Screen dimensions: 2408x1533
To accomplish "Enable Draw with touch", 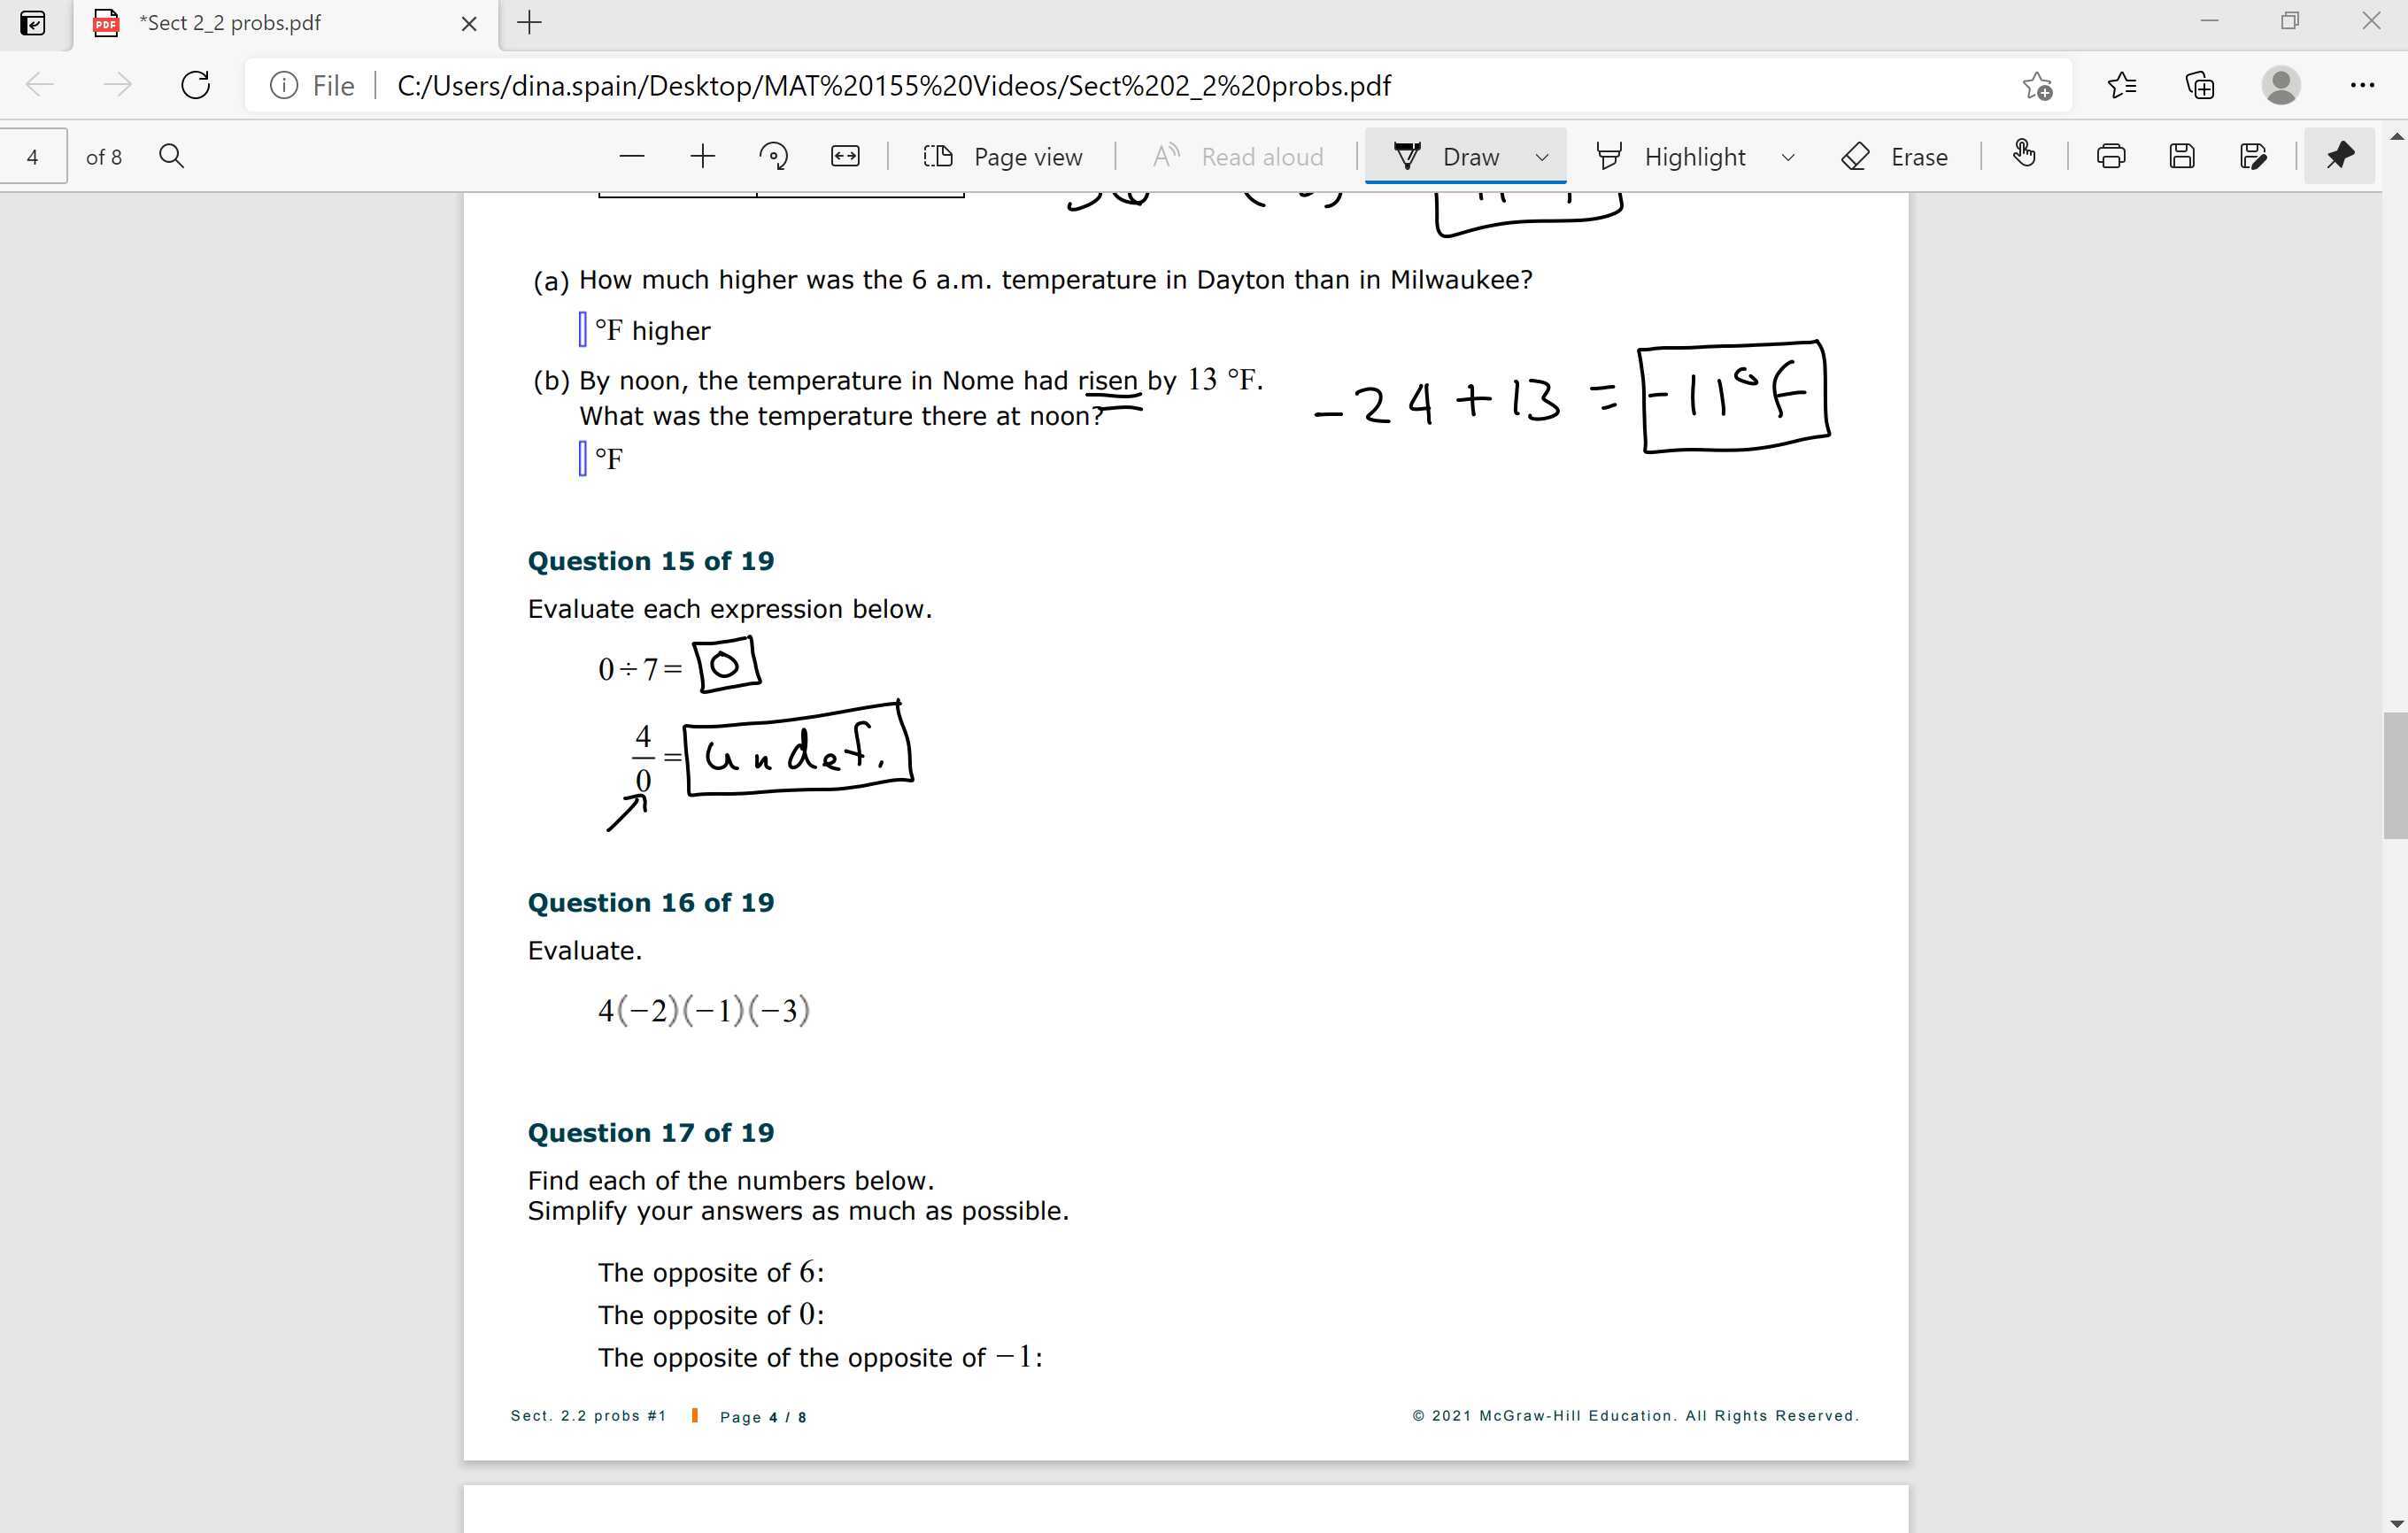I will [x=2023, y=156].
